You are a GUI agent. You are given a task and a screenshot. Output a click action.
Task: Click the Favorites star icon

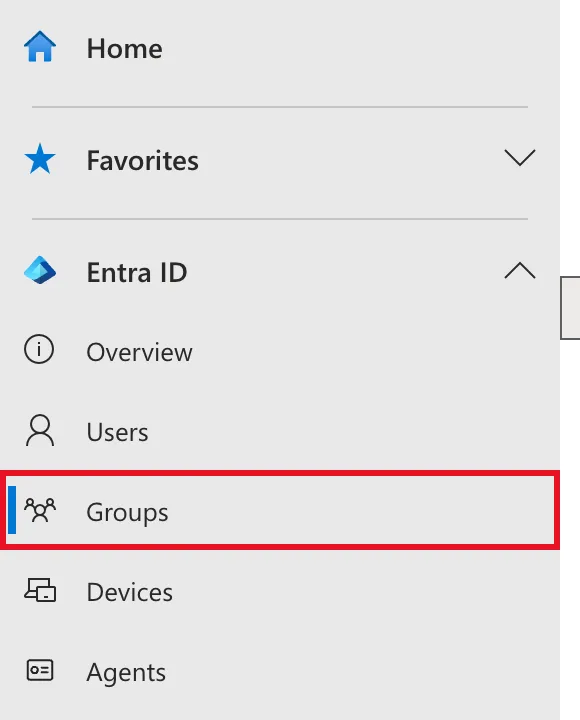click(x=40, y=159)
